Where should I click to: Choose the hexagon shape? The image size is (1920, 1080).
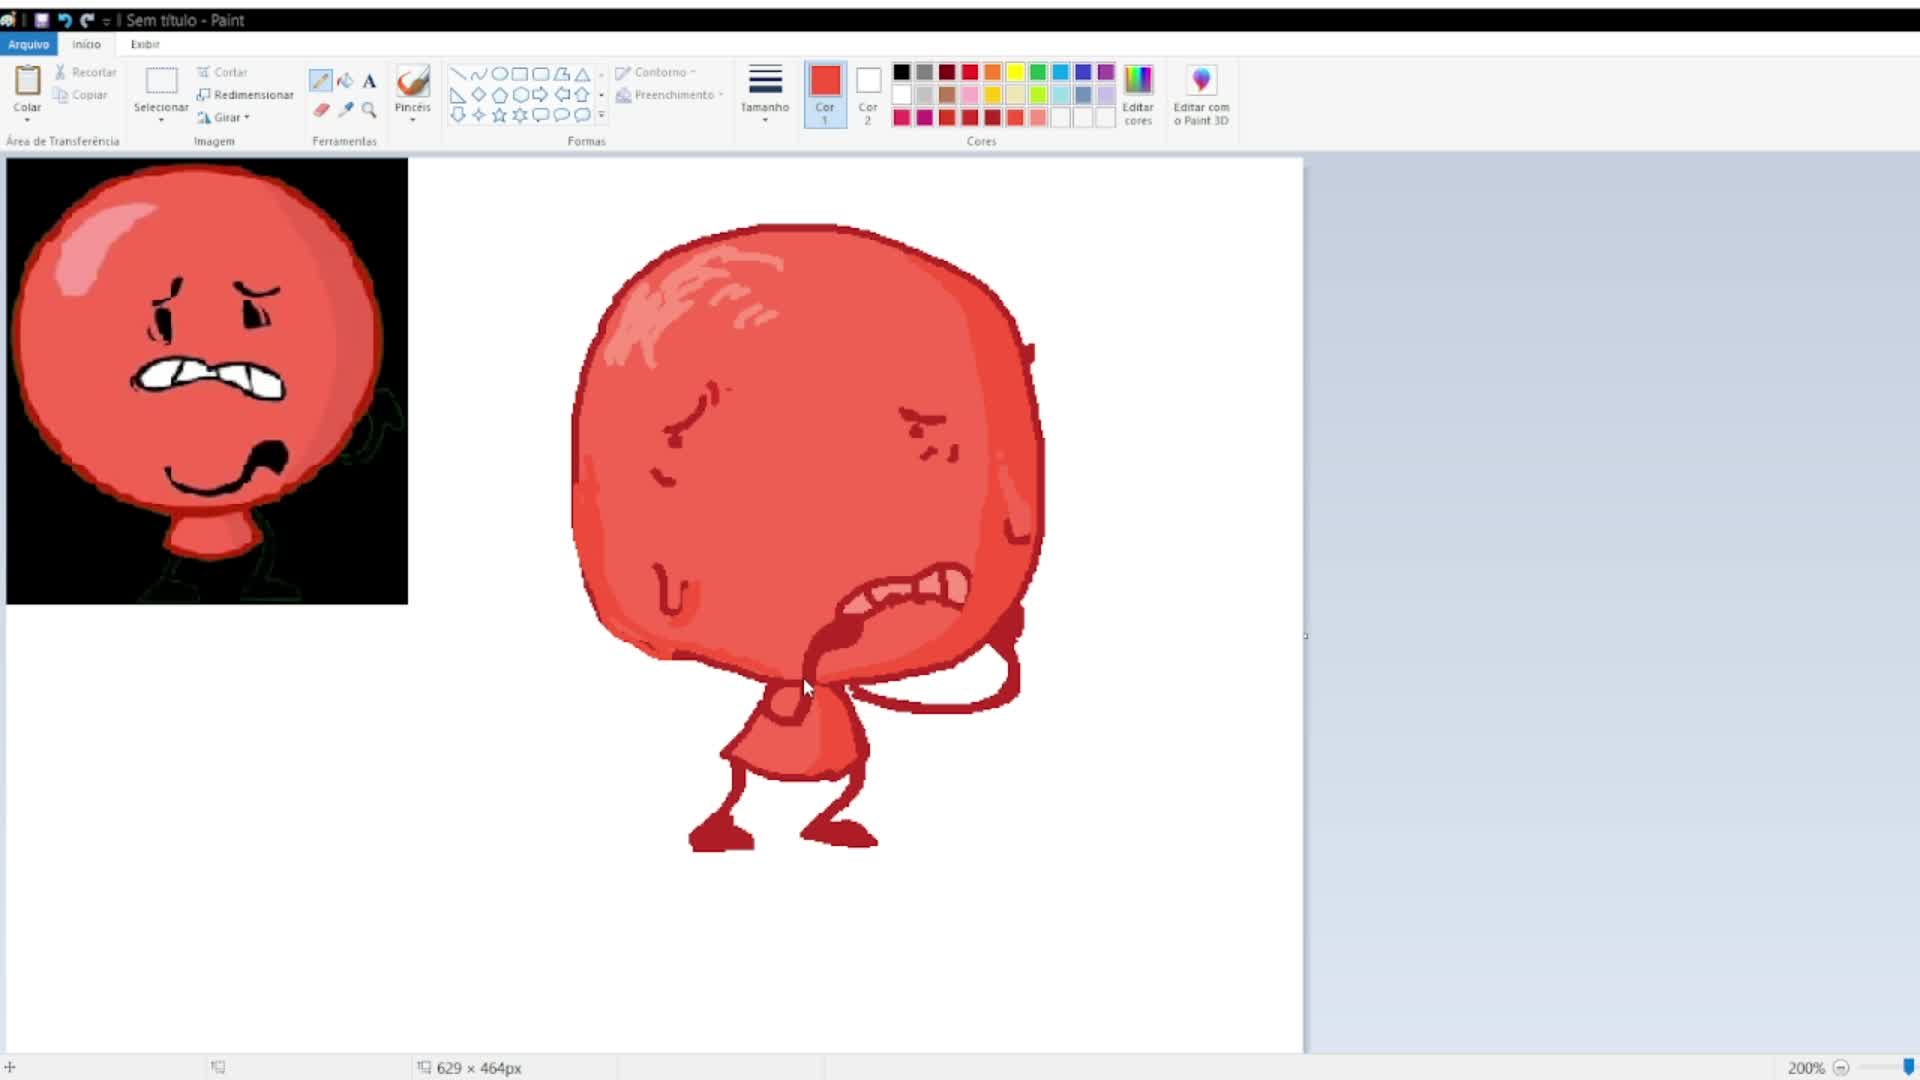pyautogui.click(x=520, y=95)
